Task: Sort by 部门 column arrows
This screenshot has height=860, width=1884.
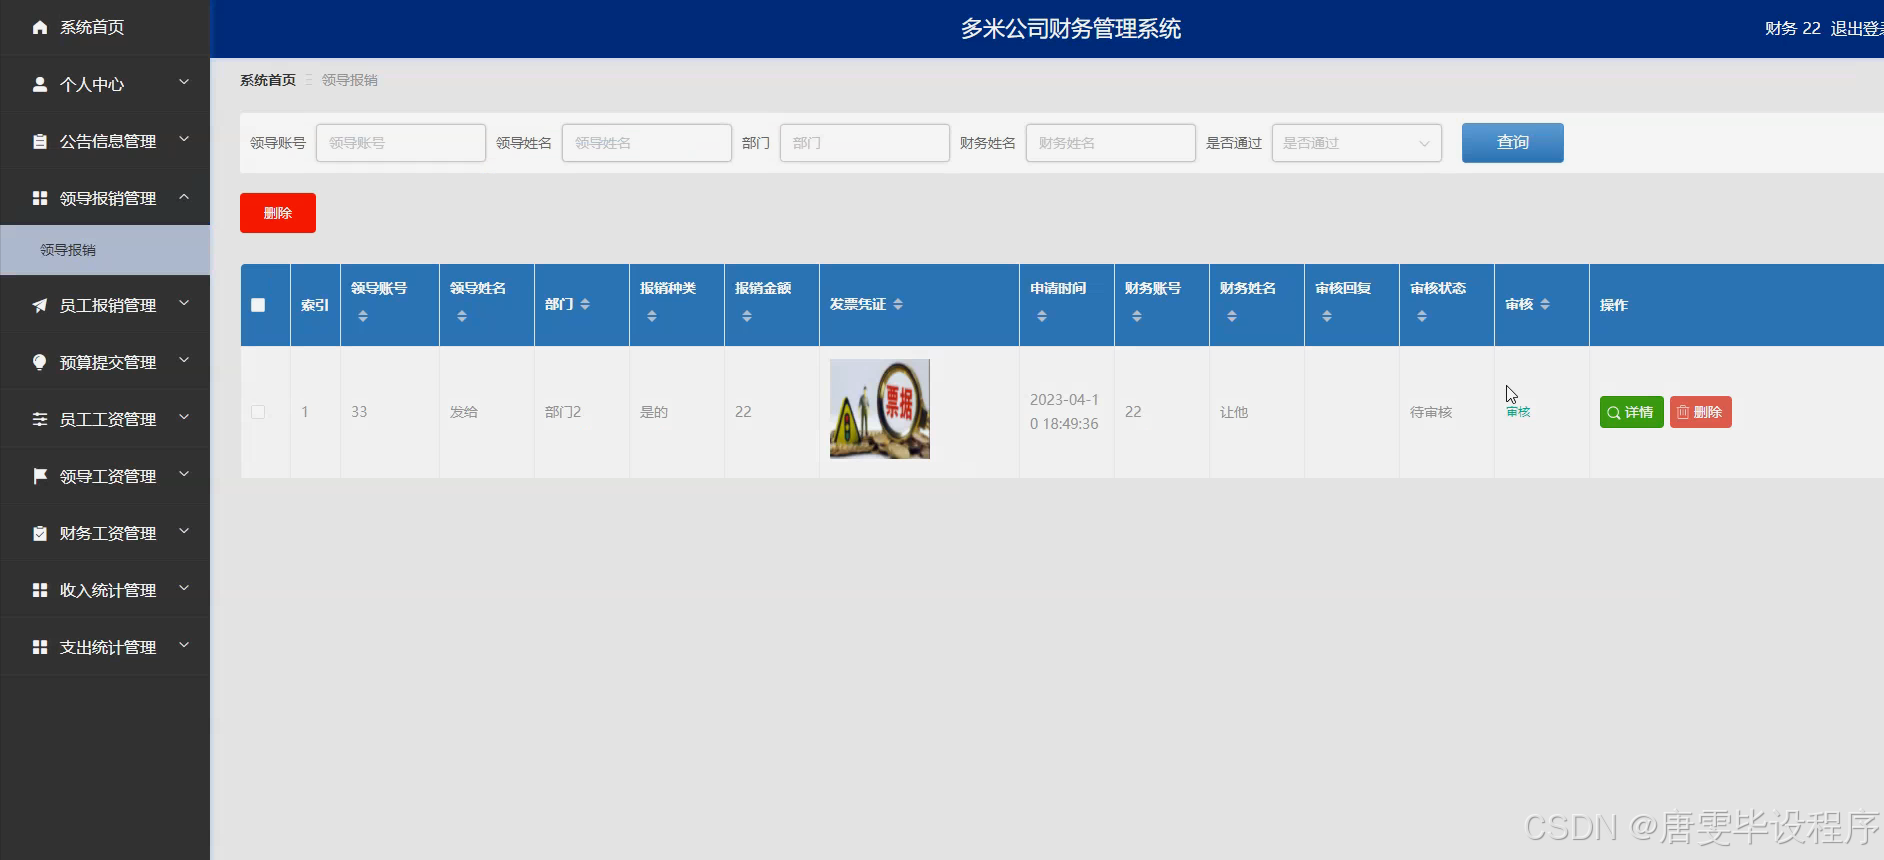Action: tap(585, 304)
